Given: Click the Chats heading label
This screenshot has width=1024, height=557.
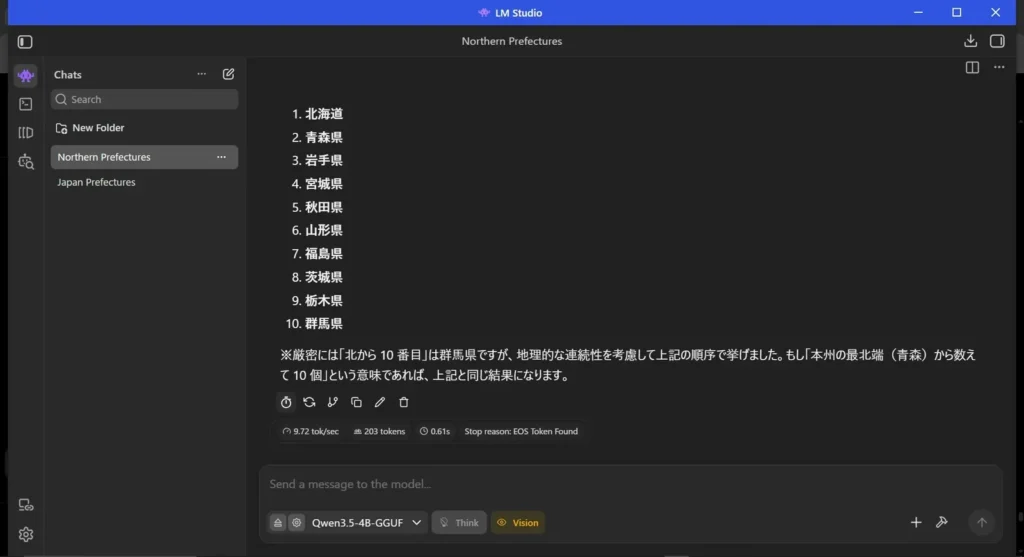Looking at the screenshot, I should click(68, 75).
